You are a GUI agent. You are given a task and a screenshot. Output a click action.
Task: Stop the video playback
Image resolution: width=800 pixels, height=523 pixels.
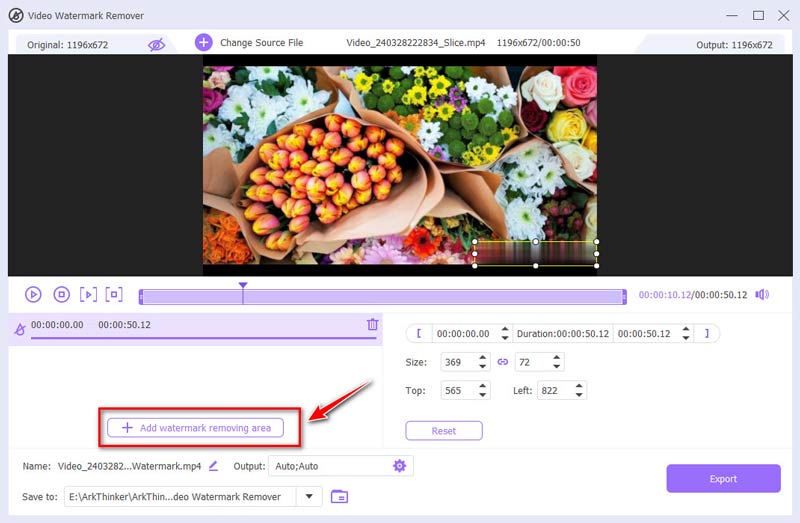pyautogui.click(x=62, y=294)
